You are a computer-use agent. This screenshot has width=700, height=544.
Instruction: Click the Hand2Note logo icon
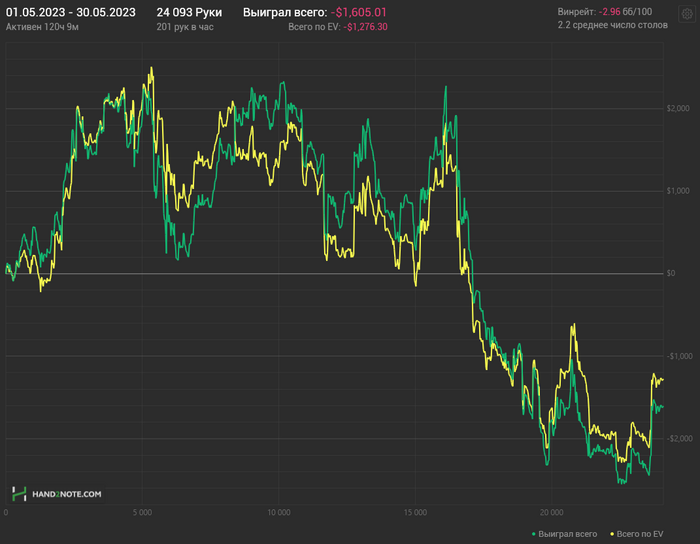click(x=19, y=494)
